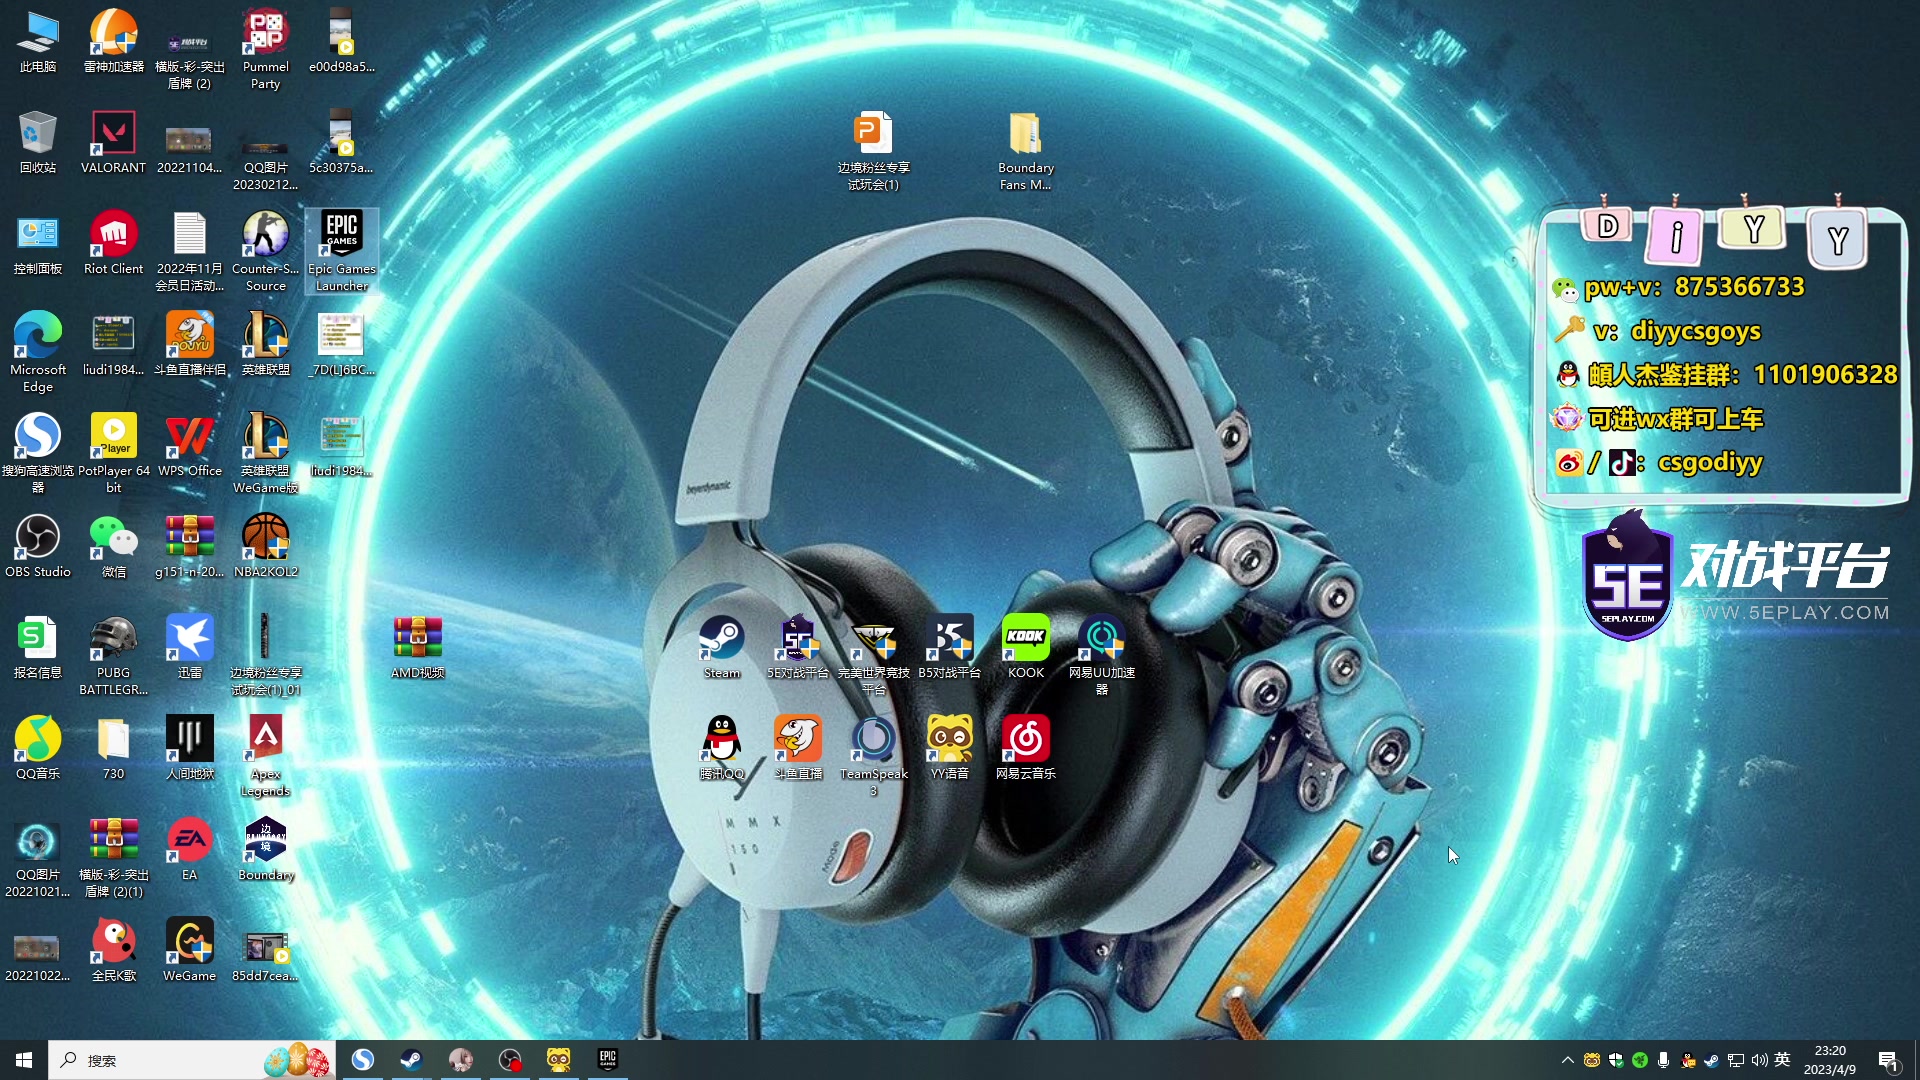Open the 迅雷 desktop shortcut
1920x1080 pixels.
[189, 646]
